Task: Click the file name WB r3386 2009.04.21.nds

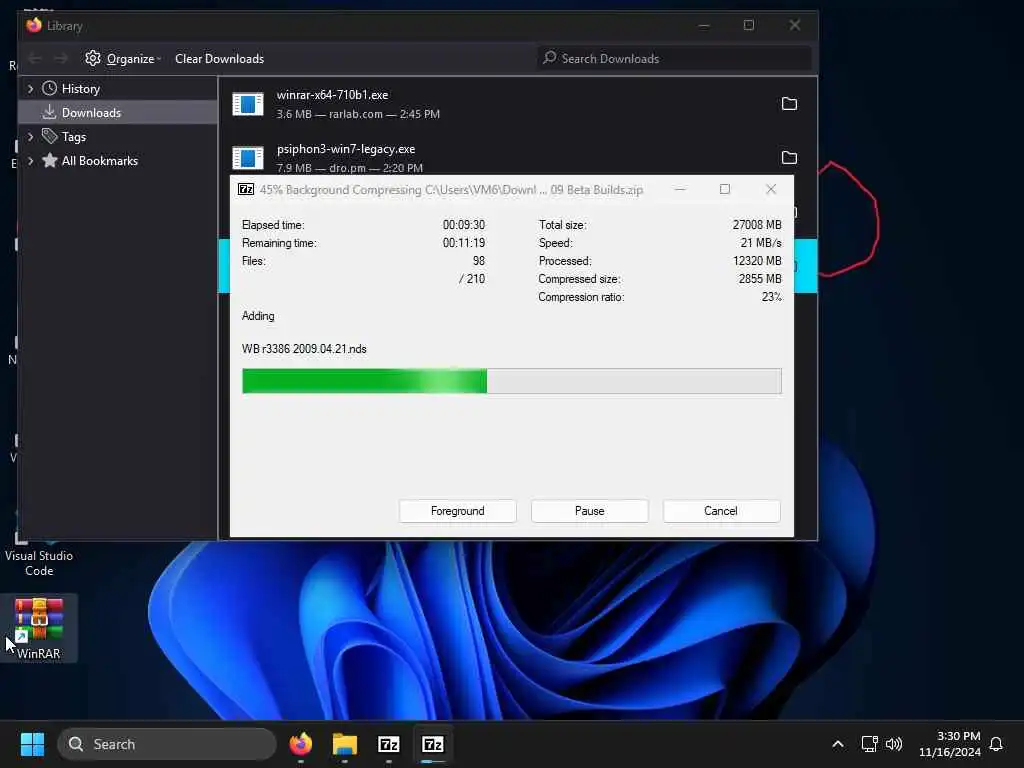Action: click(304, 349)
